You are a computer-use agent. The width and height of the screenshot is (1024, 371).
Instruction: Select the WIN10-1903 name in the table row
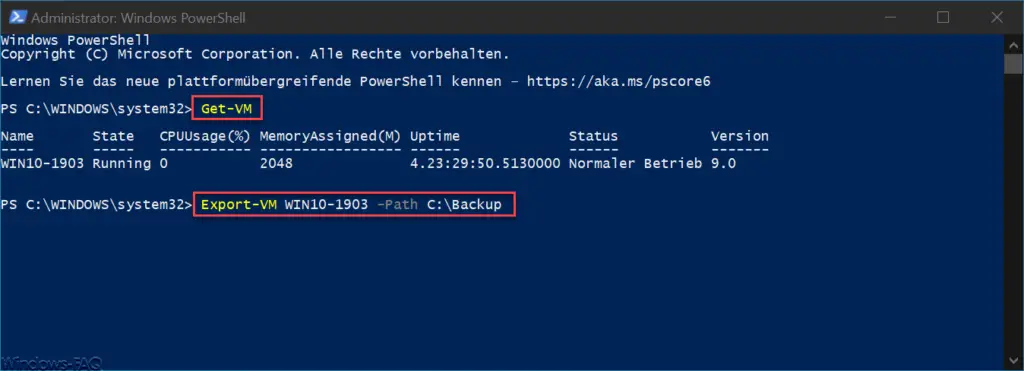tap(42, 163)
